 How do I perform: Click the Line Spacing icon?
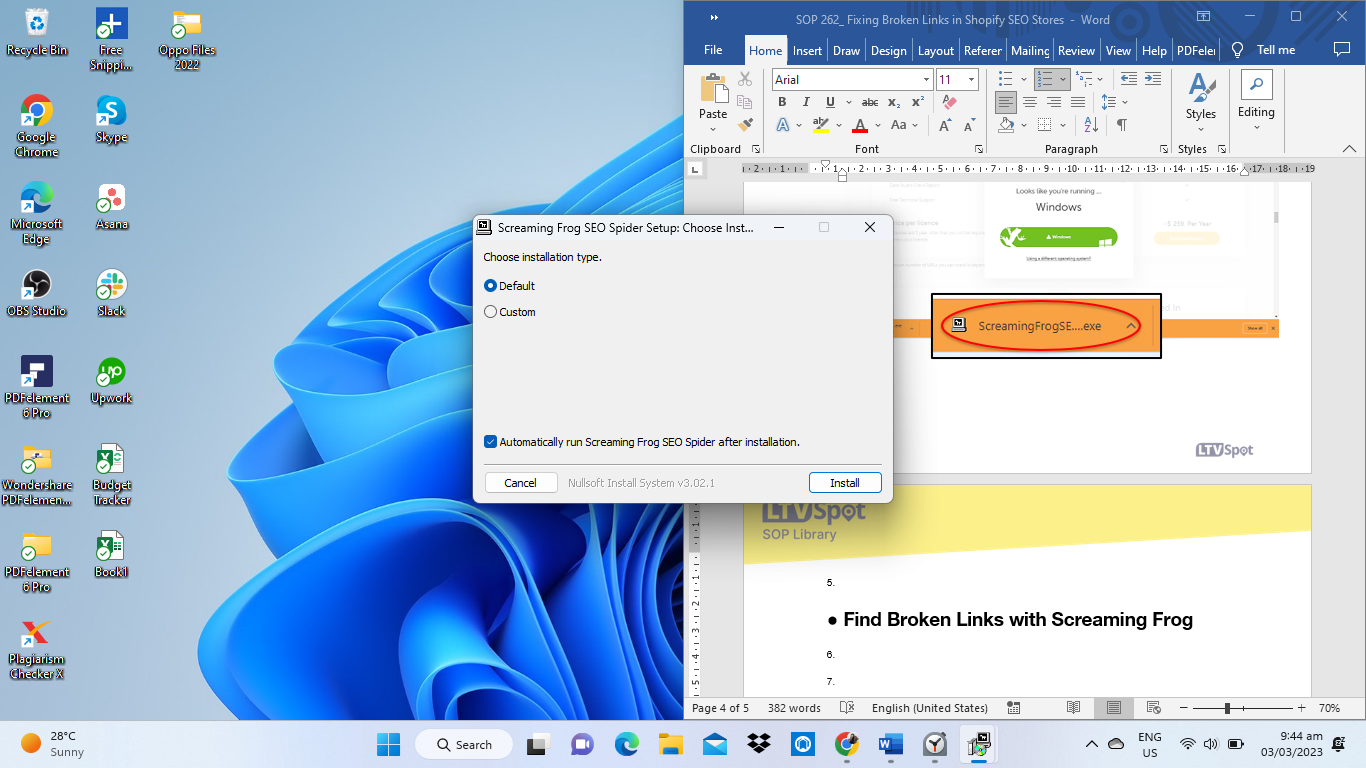point(1108,102)
